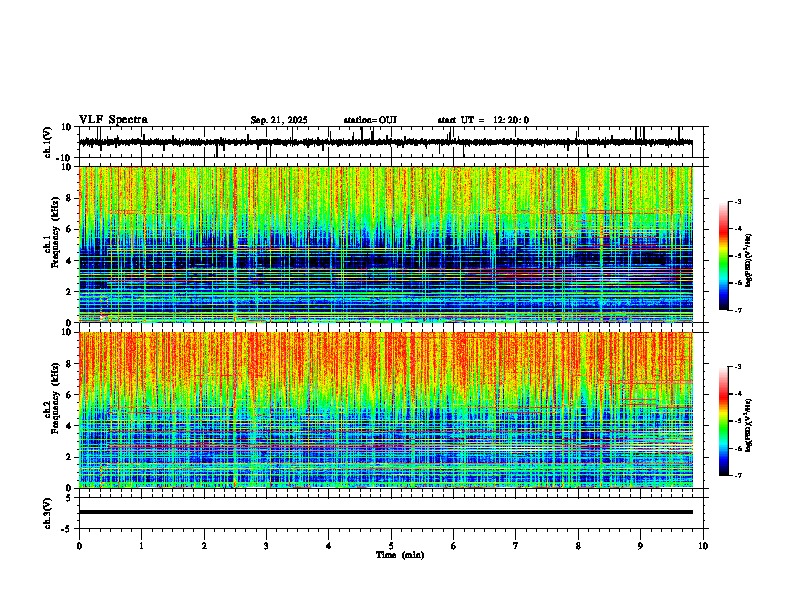Click time axis tick label "2"
The width and height of the screenshot is (792, 612).
pyautogui.click(x=204, y=546)
